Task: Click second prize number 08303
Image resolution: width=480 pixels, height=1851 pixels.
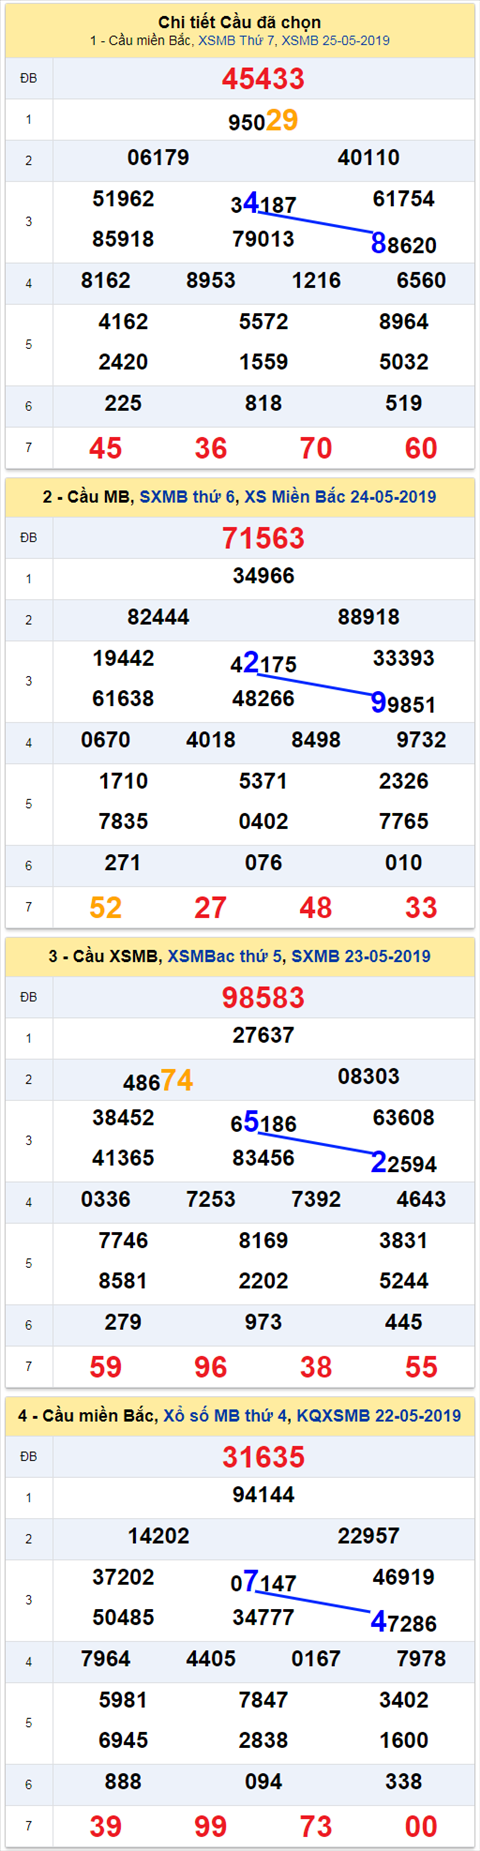Action: click(368, 1077)
